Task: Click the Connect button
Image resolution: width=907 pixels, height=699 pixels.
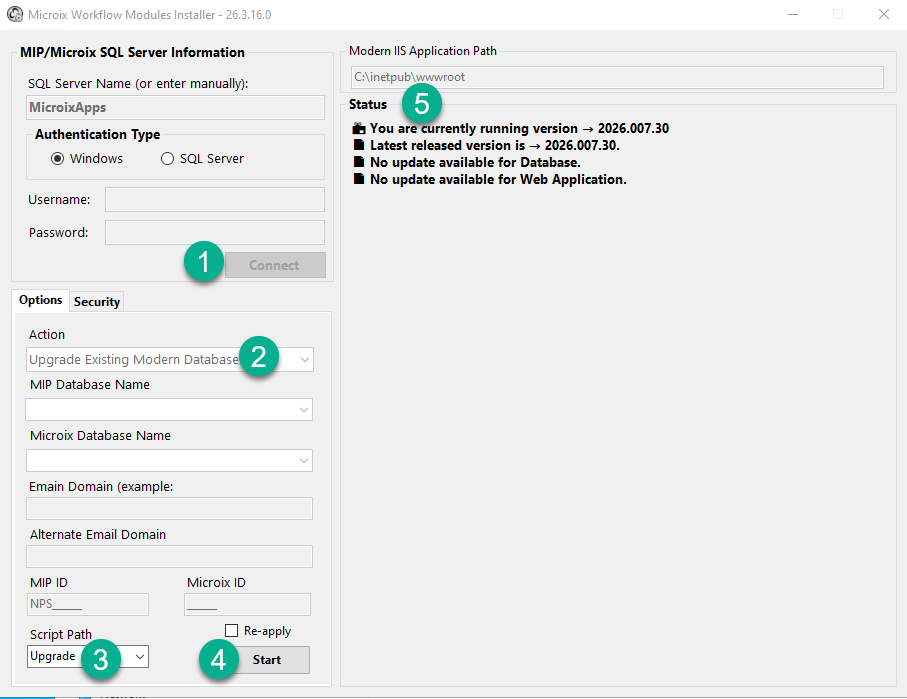Action: tap(275, 265)
